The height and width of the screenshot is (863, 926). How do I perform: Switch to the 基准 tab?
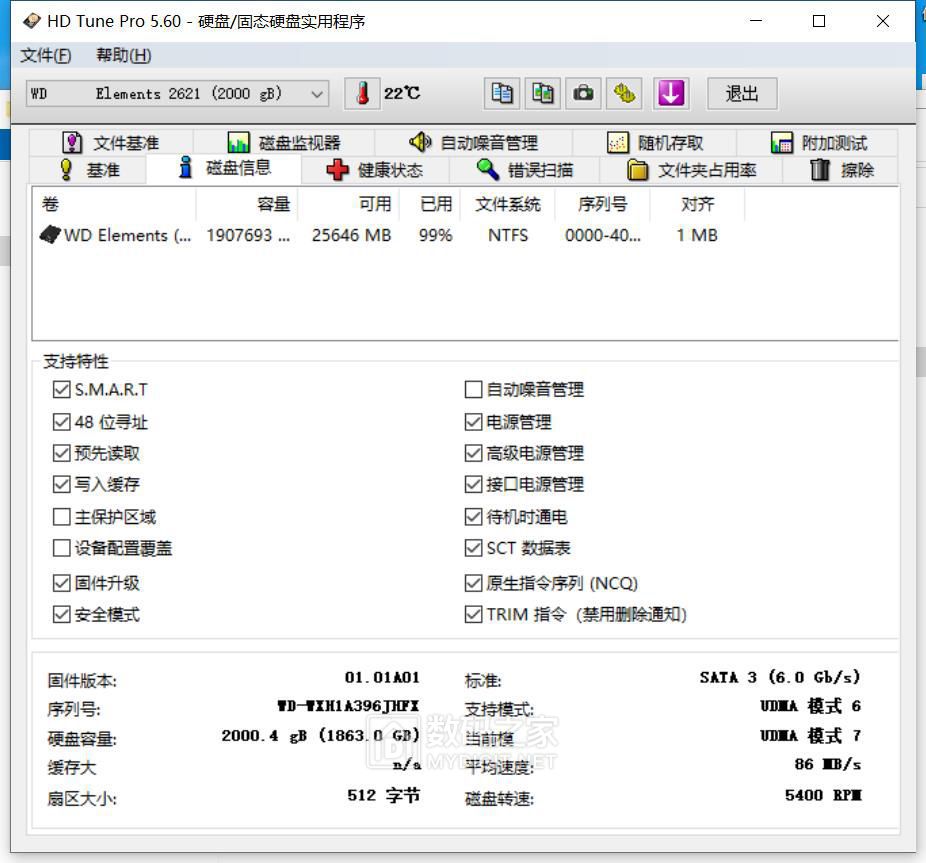[x=89, y=170]
